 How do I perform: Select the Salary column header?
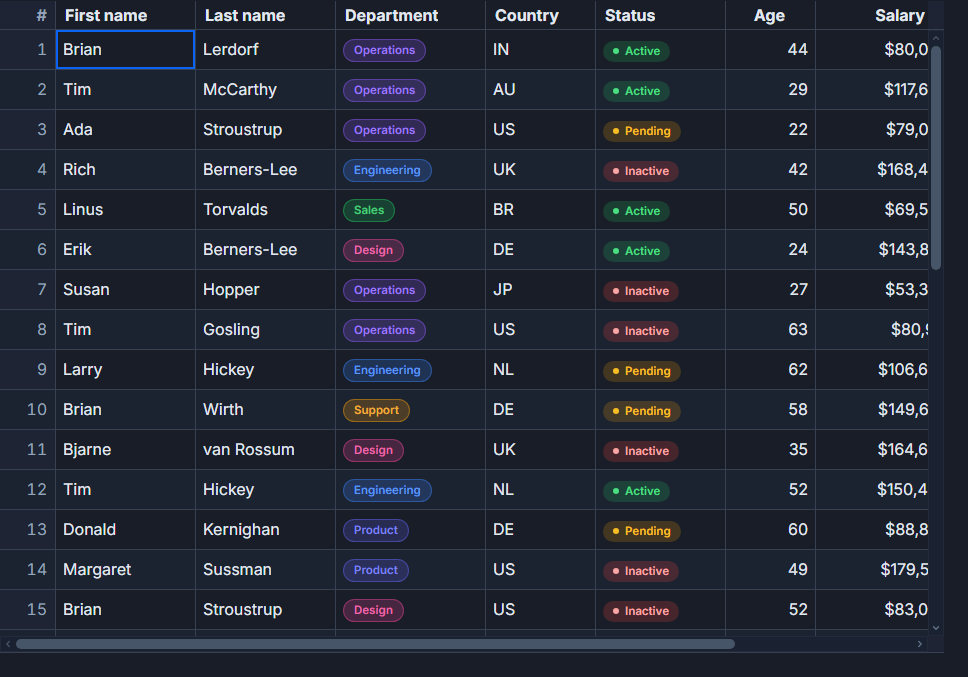tap(873, 15)
